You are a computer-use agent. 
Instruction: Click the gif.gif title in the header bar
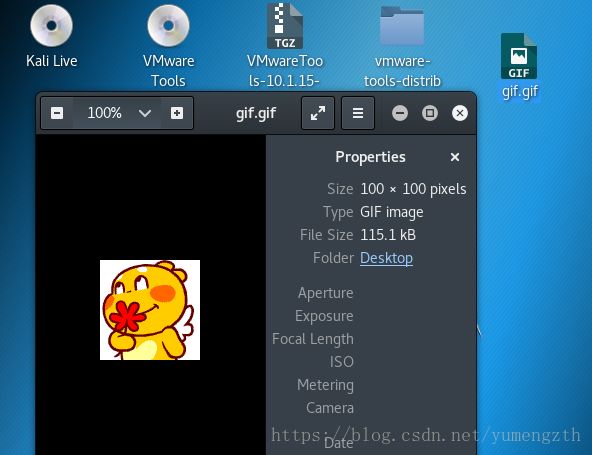pyautogui.click(x=256, y=113)
